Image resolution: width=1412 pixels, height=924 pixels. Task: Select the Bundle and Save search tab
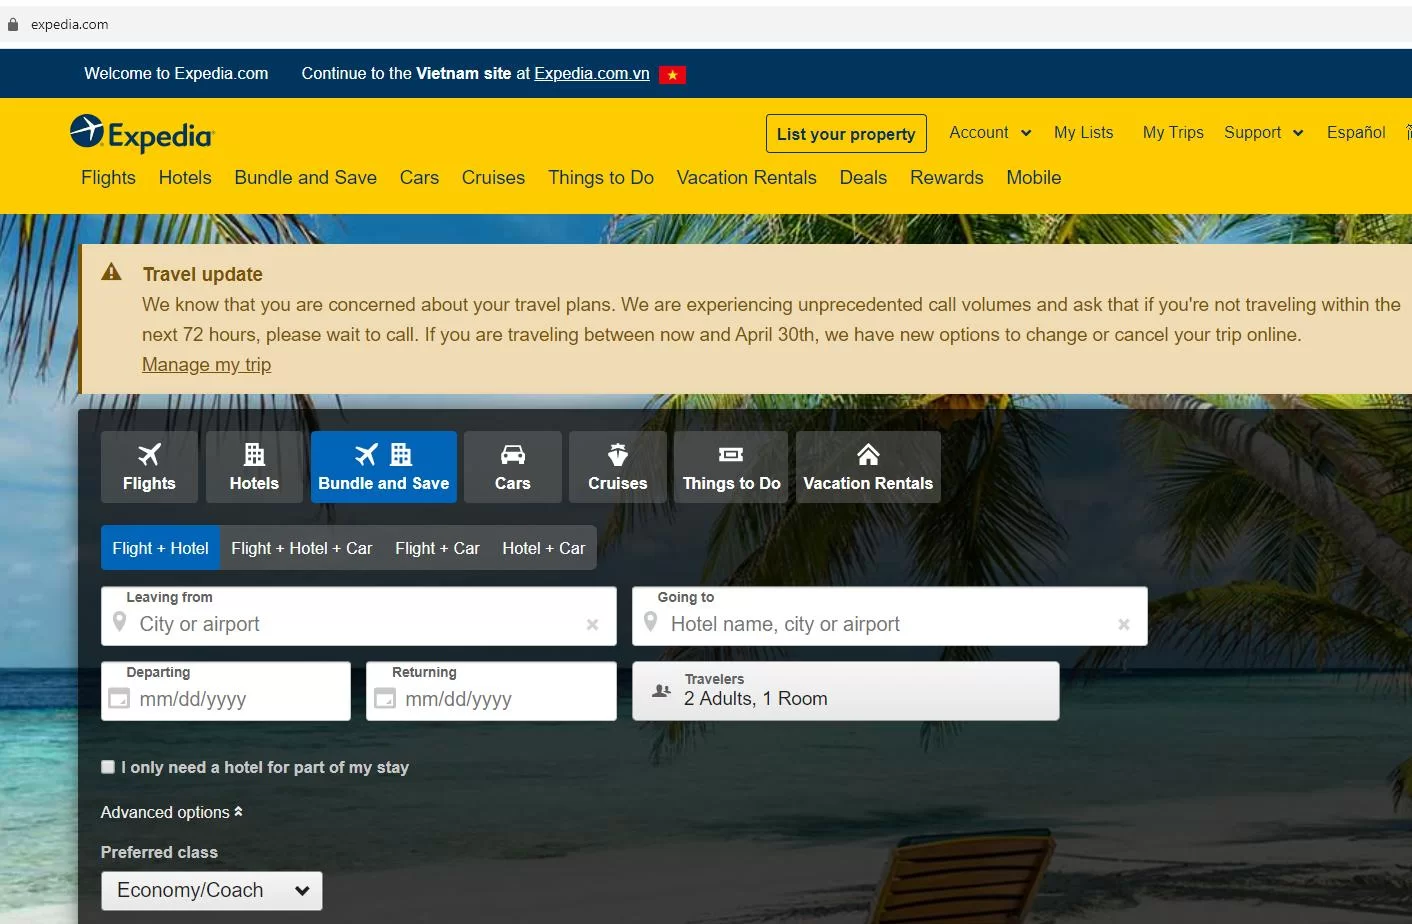tap(384, 467)
